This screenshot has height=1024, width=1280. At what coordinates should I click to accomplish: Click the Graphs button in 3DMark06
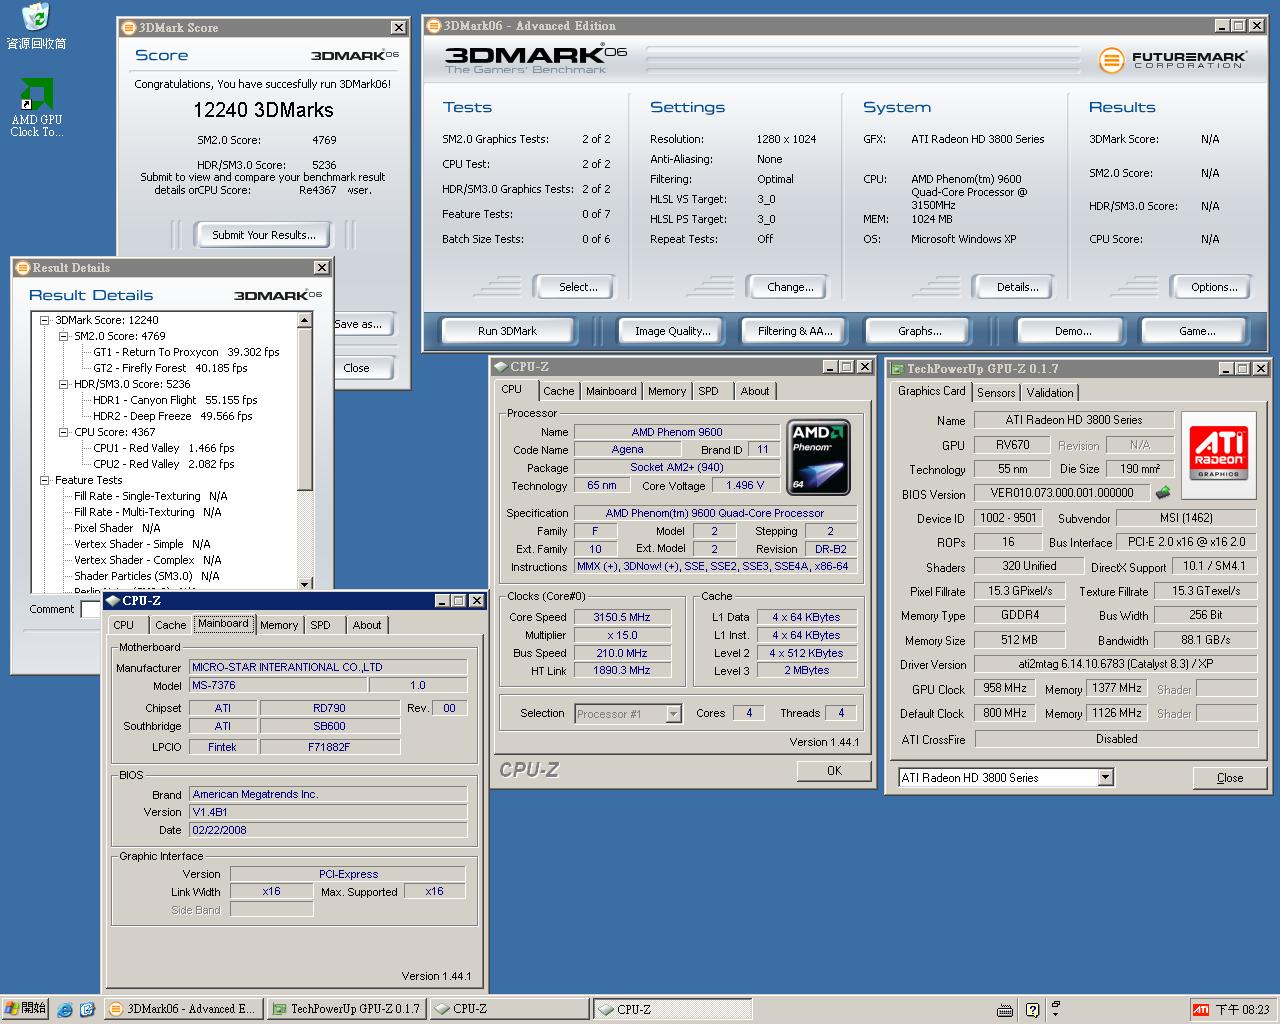(919, 331)
